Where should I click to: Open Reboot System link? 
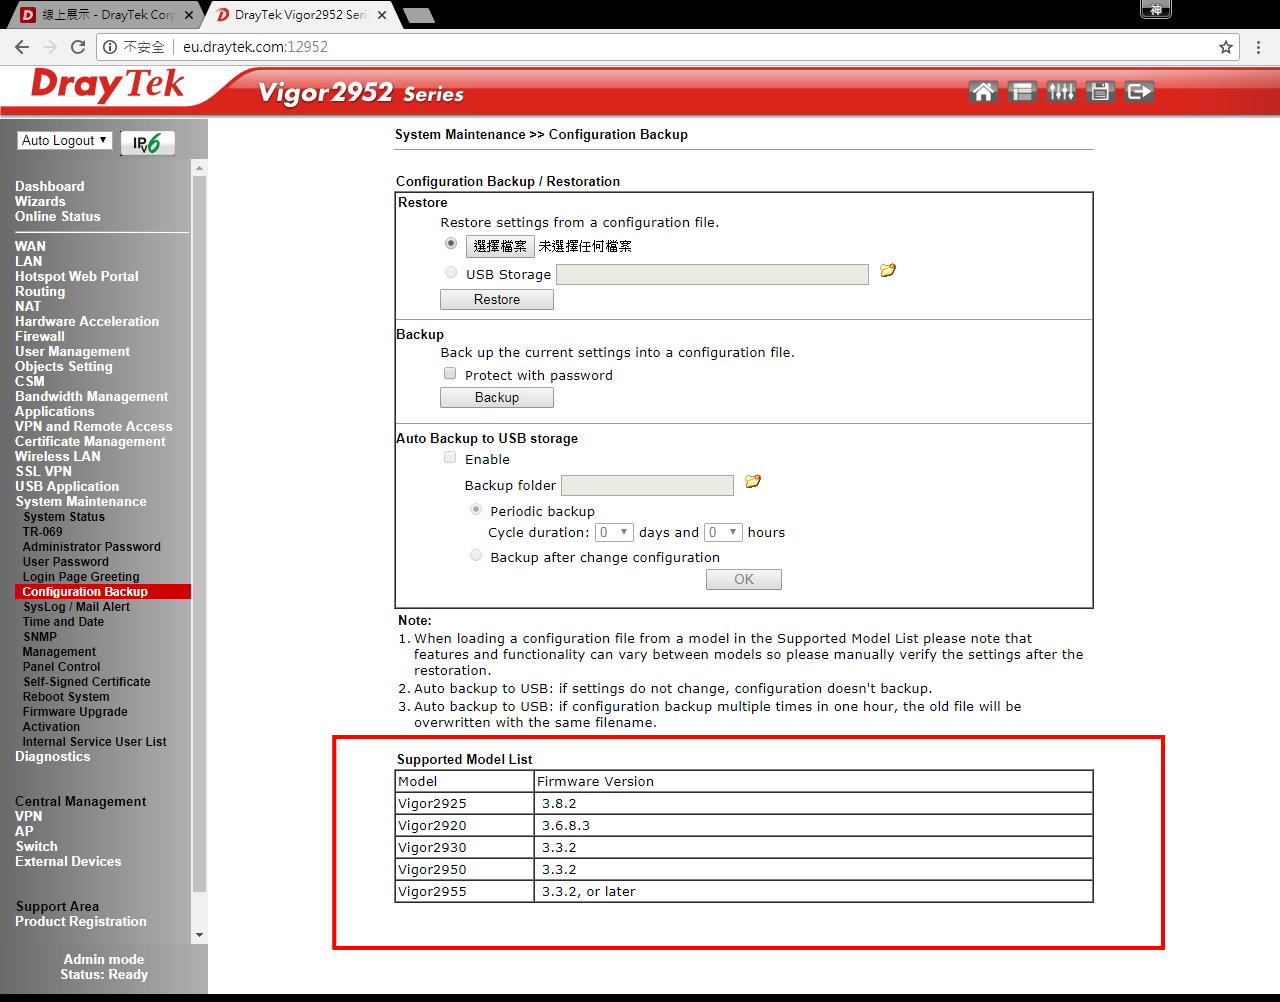pyautogui.click(x=66, y=696)
